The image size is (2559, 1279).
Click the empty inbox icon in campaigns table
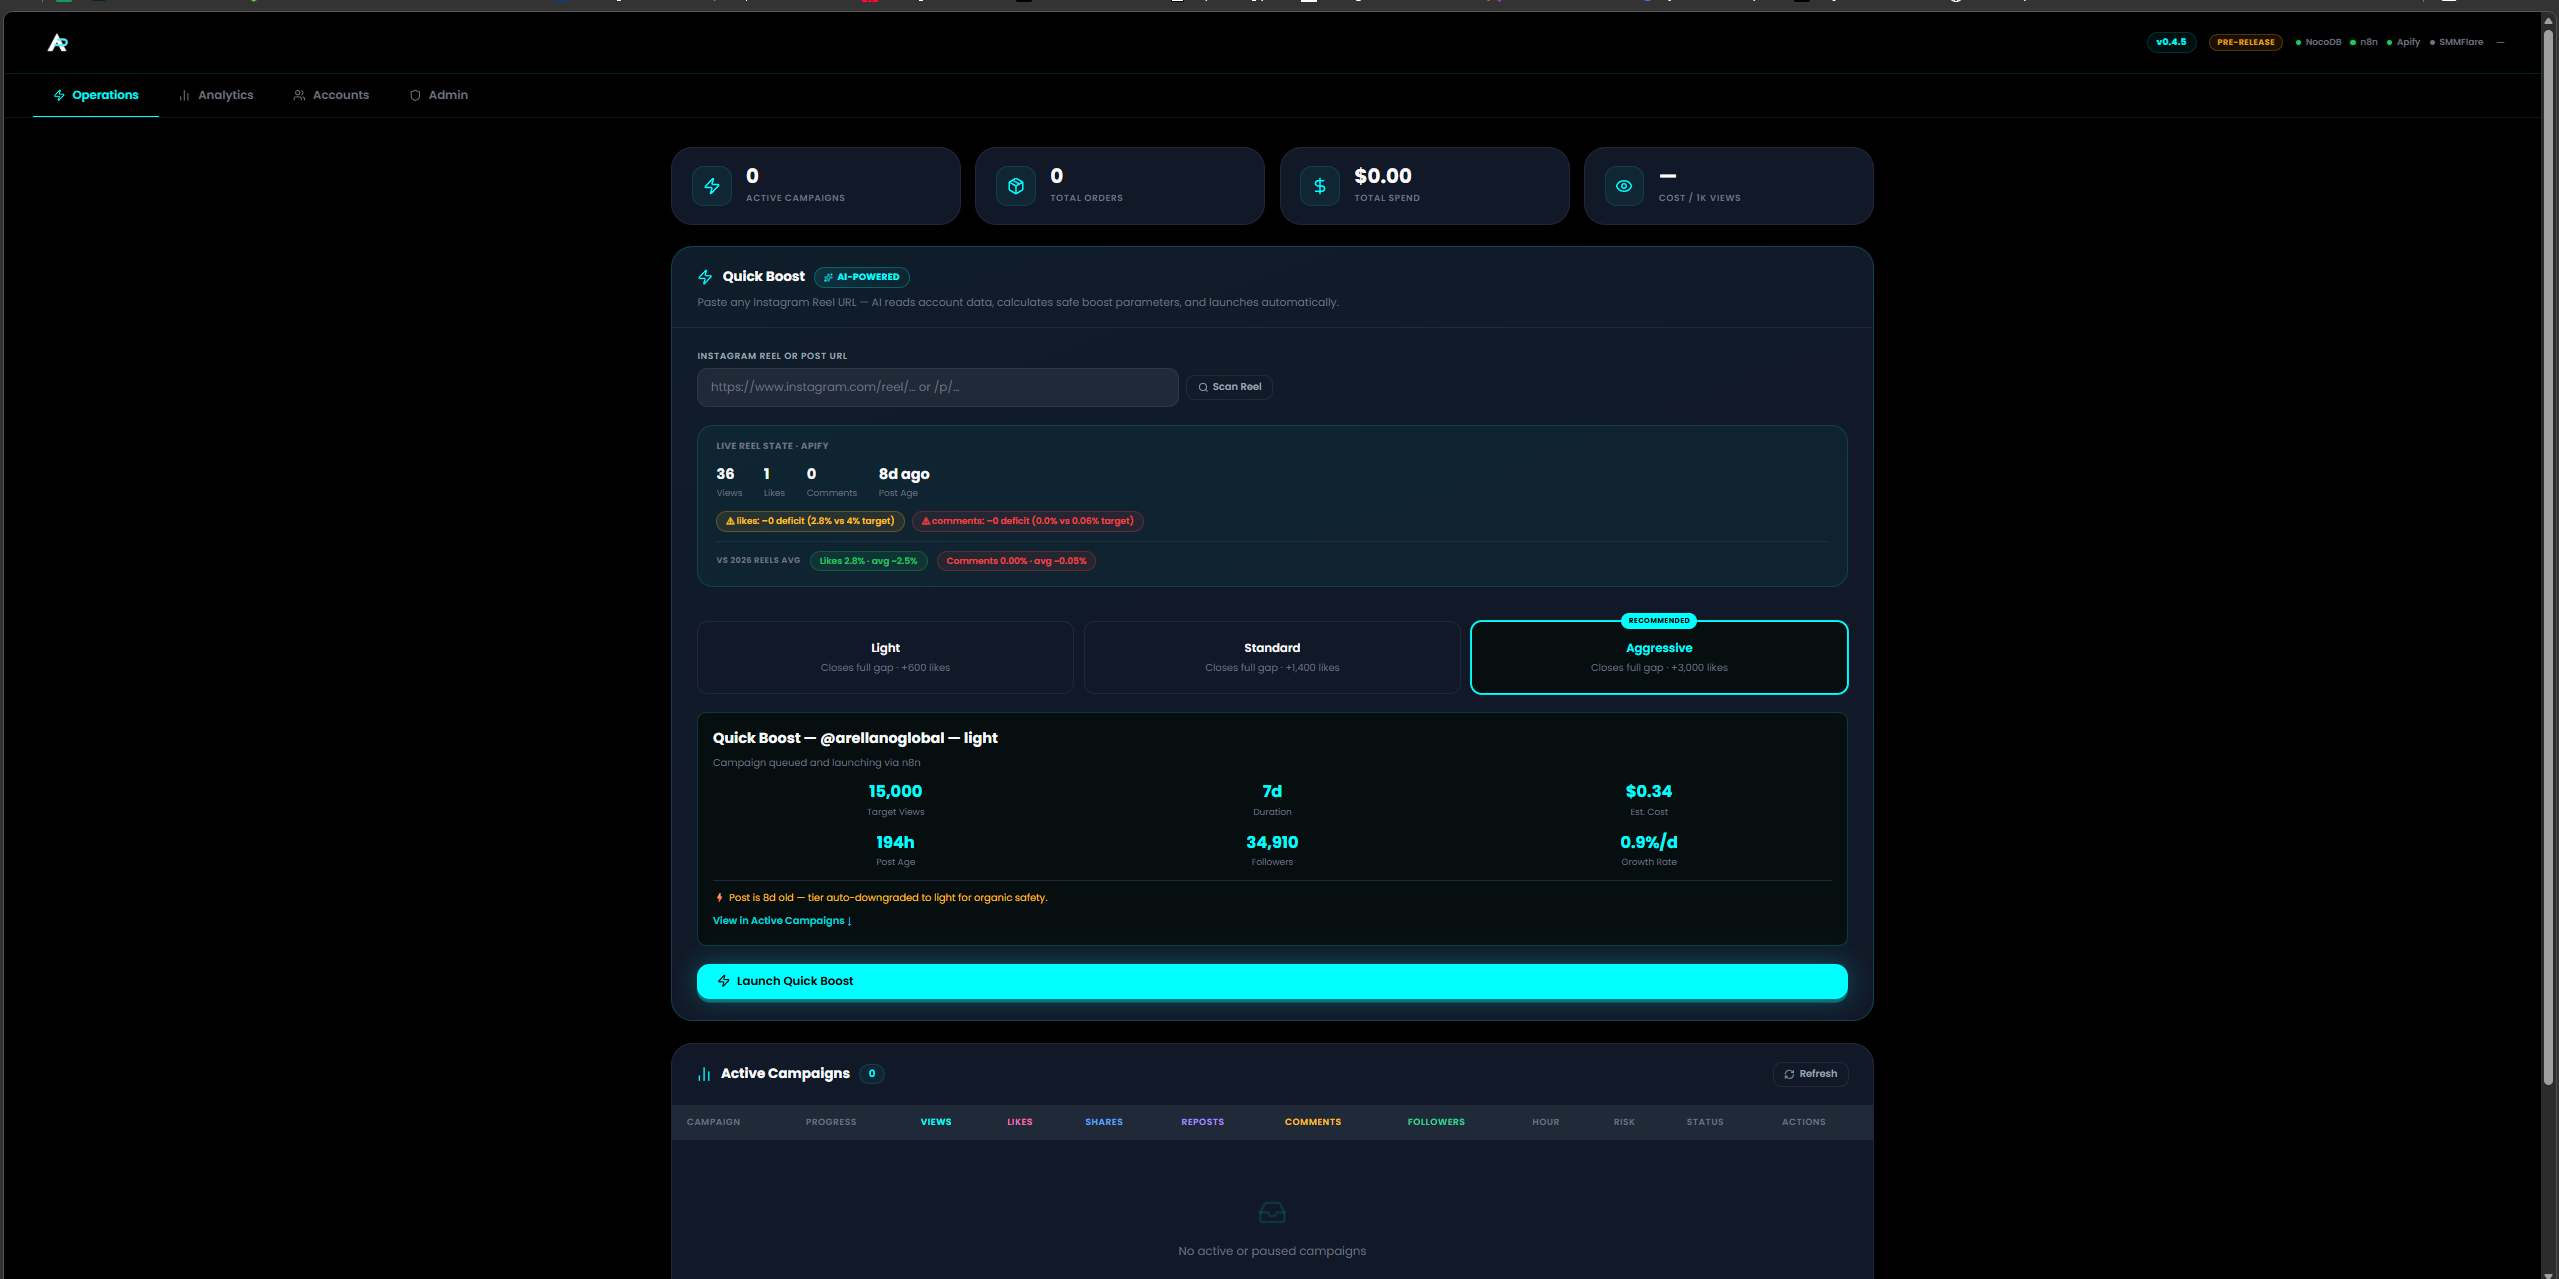click(1272, 1212)
